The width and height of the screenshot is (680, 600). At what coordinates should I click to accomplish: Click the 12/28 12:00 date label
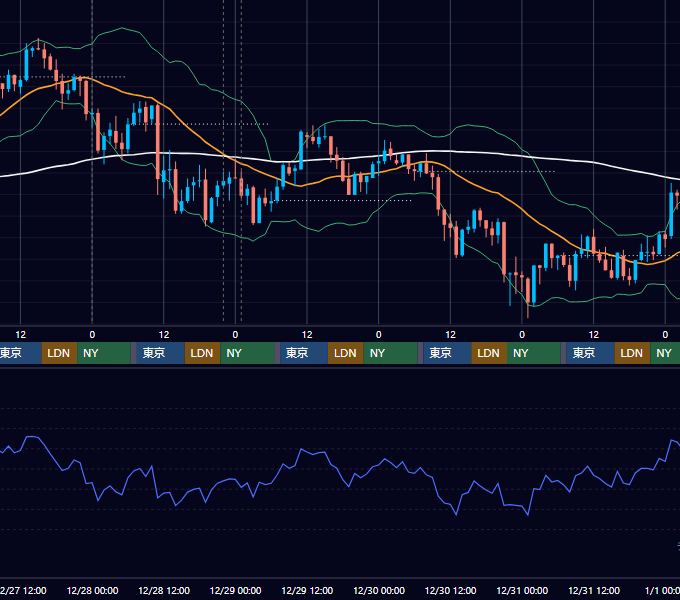click(164, 590)
